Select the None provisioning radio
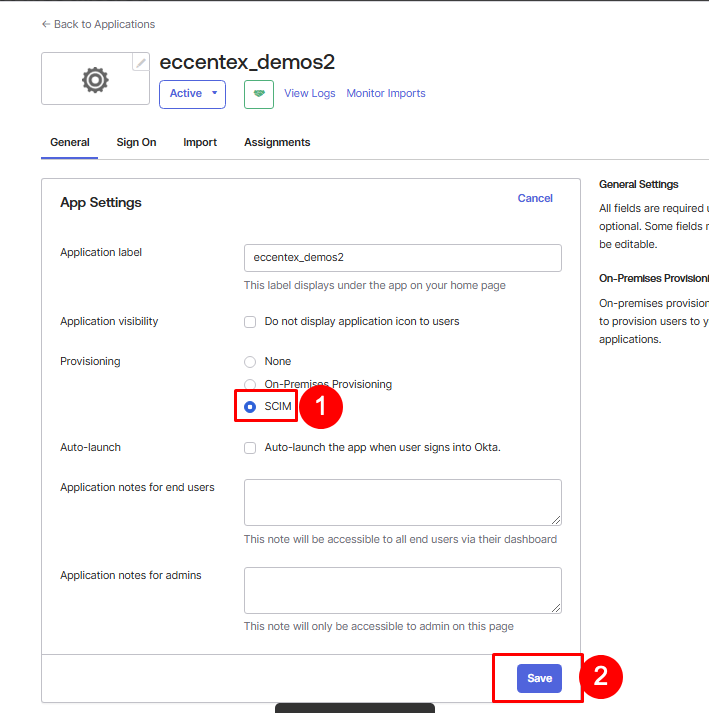709x713 pixels. point(250,362)
